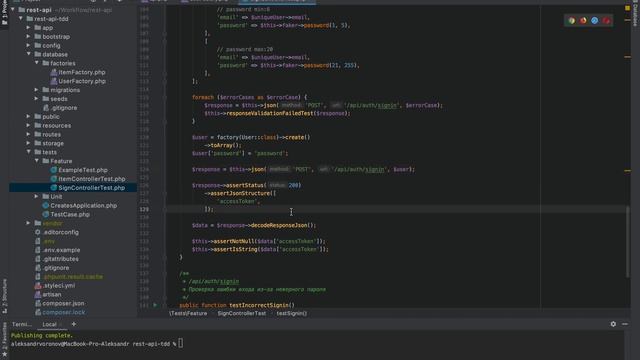Hide the terminal panel with minimize icon
The height and width of the screenshot is (360, 640).
point(625,324)
